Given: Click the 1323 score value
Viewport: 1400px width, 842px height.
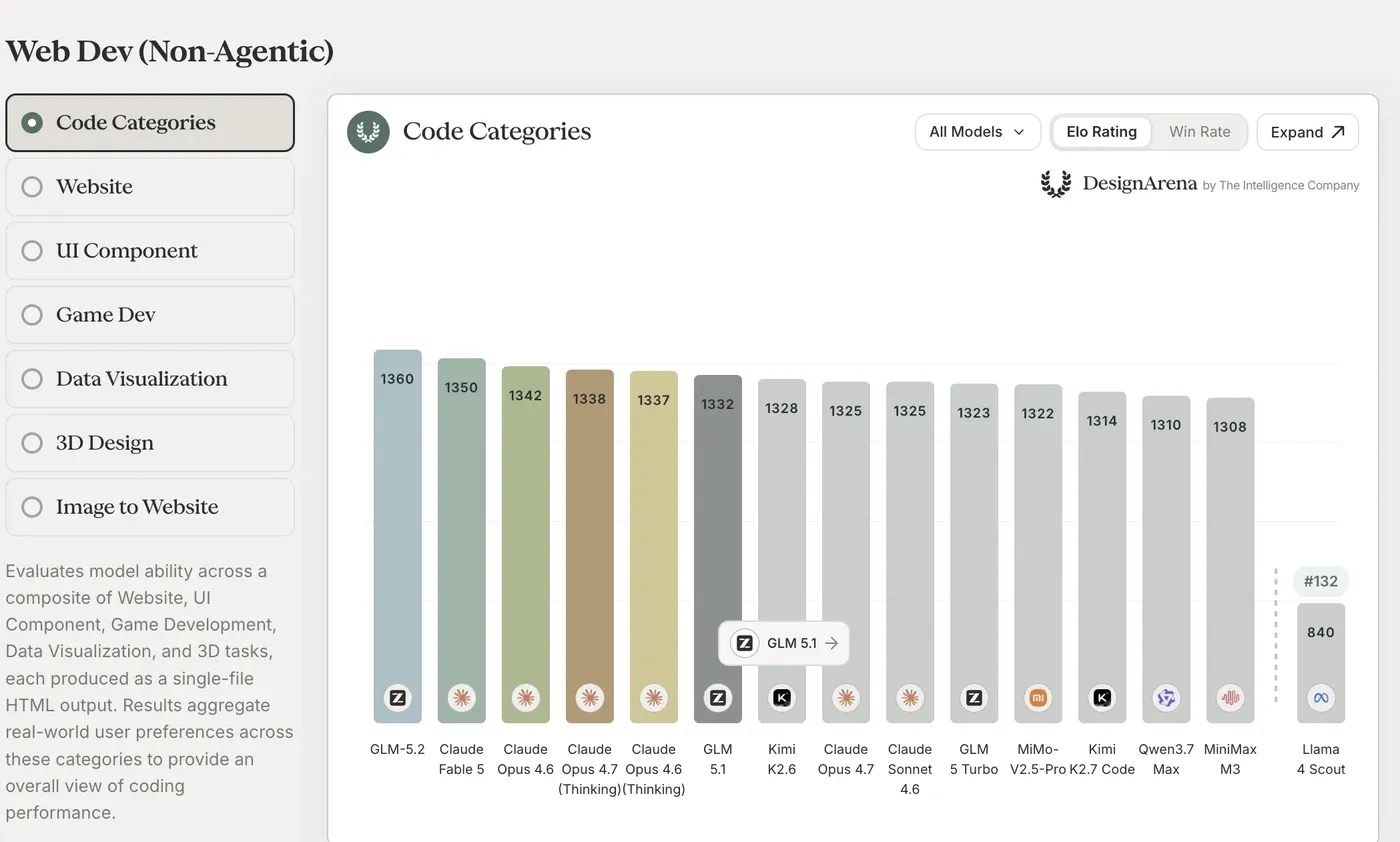Looking at the screenshot, I should tap(973, 412).
